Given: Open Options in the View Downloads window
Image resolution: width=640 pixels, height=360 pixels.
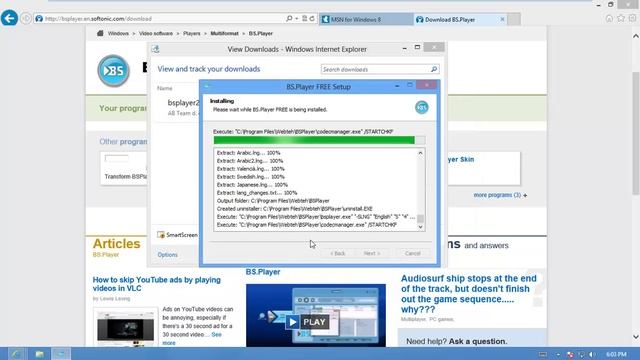Looking at the screenshot, I should coord(167,255).
